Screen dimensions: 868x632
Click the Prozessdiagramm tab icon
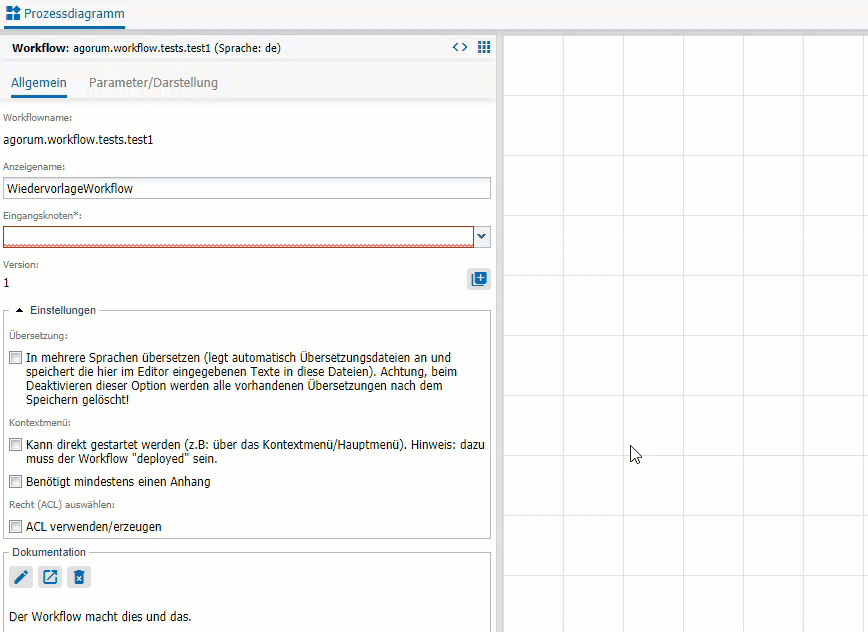(x=13, y=13)
